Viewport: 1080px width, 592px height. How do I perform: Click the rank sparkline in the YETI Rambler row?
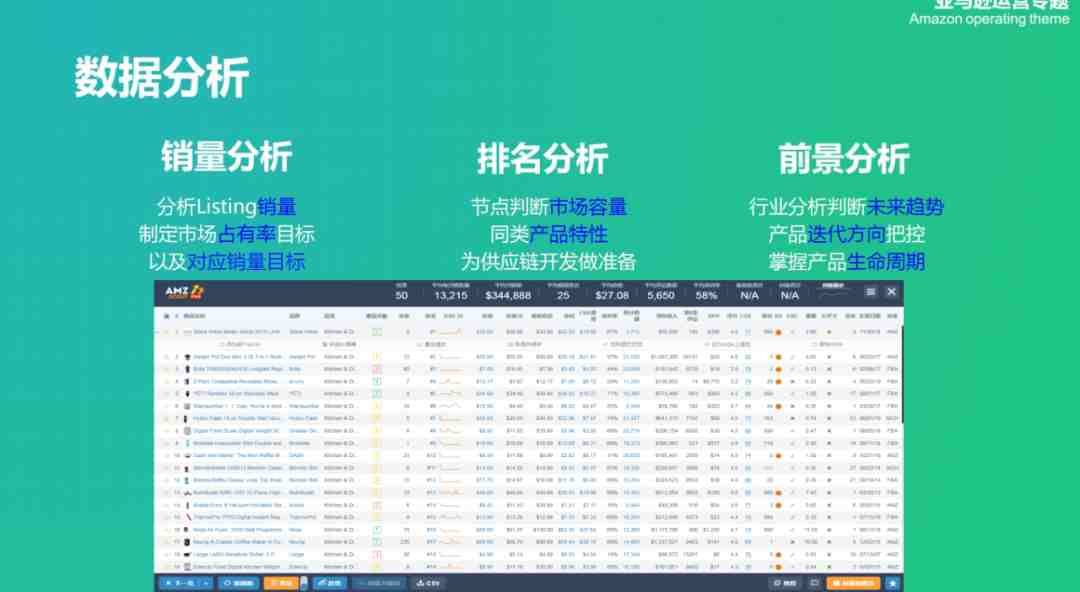(451, 394)
